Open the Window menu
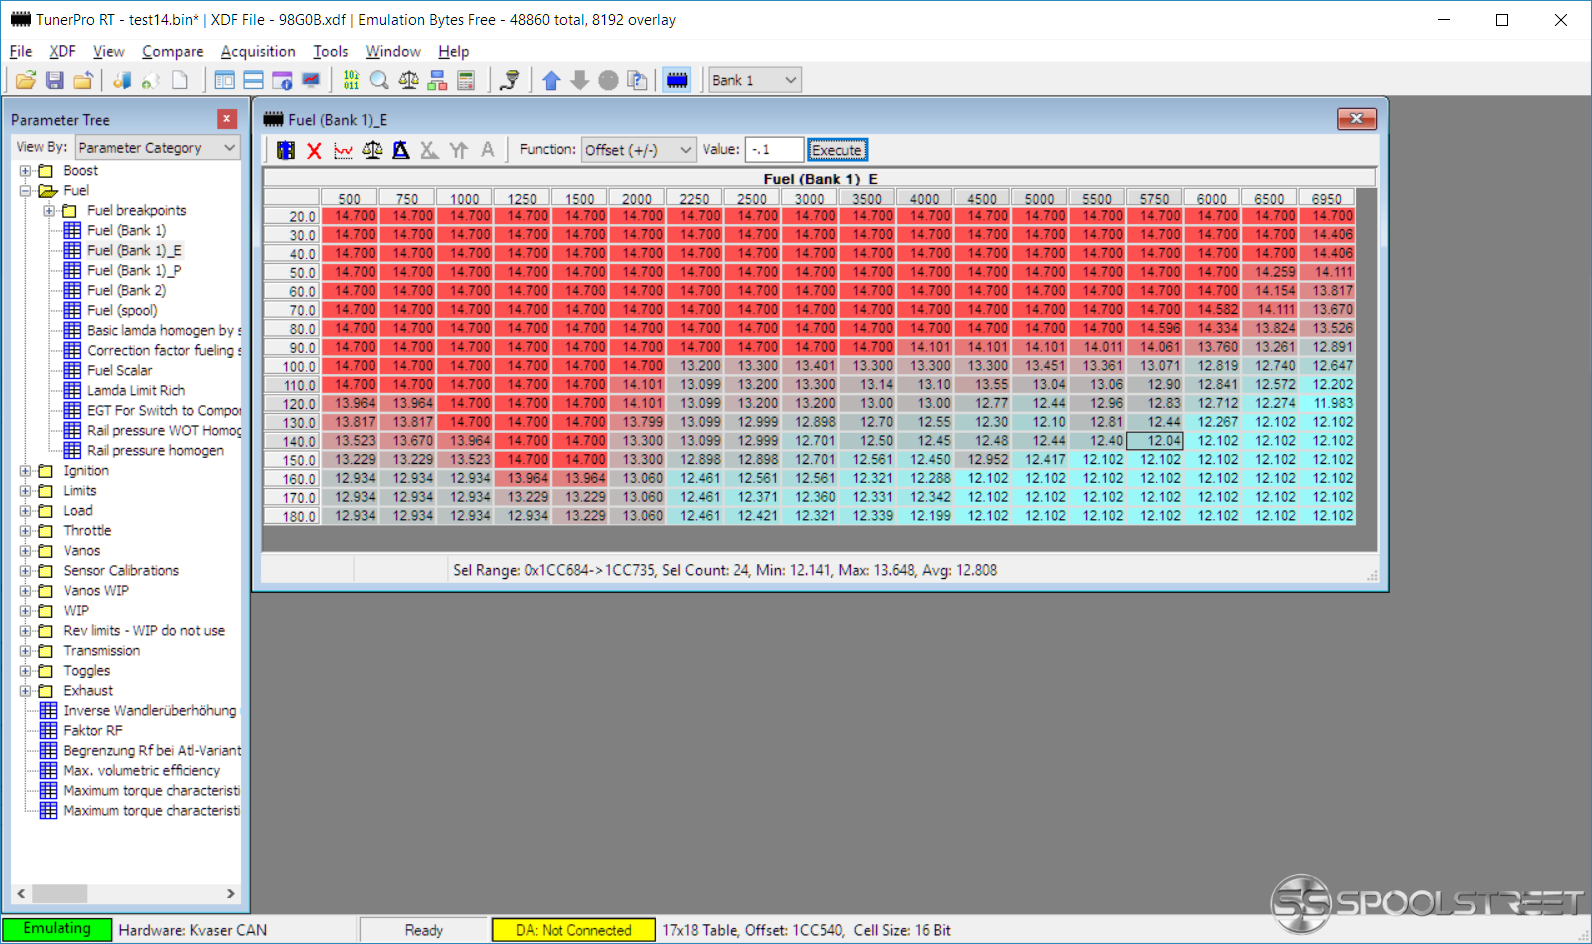This screenshot has width=1592, height=944. coord(393,51)
